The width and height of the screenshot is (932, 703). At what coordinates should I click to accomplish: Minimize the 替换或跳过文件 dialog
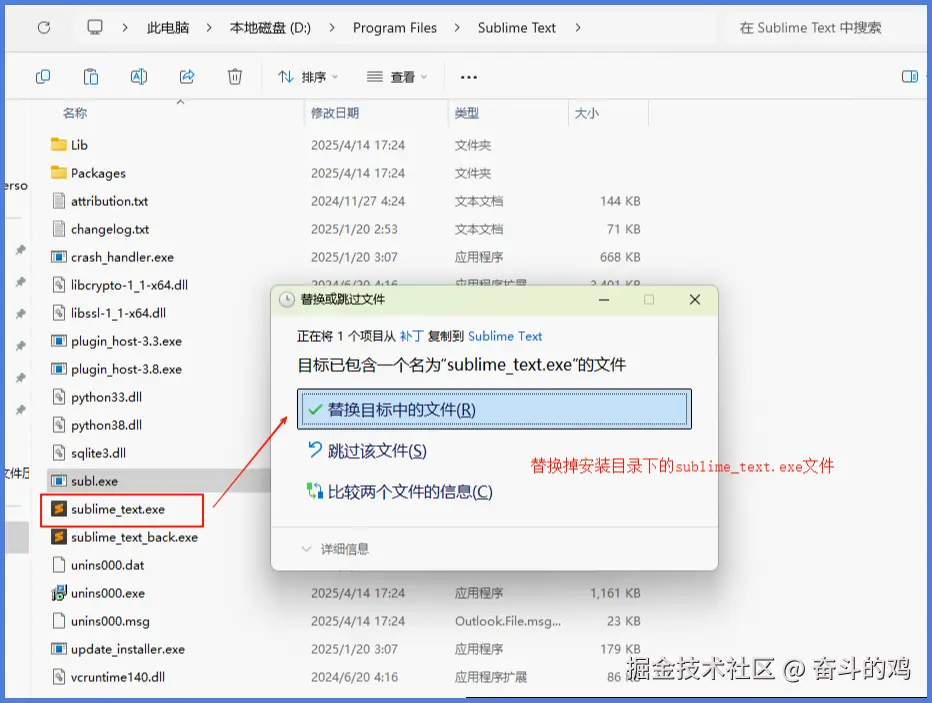(x=604, y=300)
